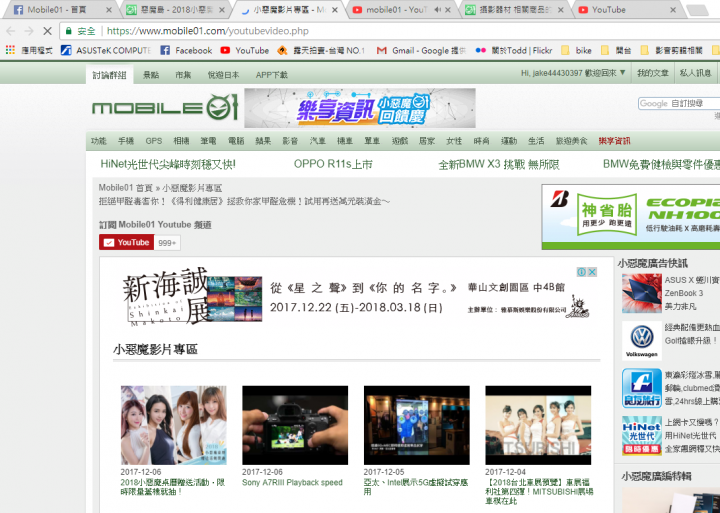Select 討論群組 nav tab
This screenshot has height=513, width=720.
pyautogui.click(x=109, y=75)
